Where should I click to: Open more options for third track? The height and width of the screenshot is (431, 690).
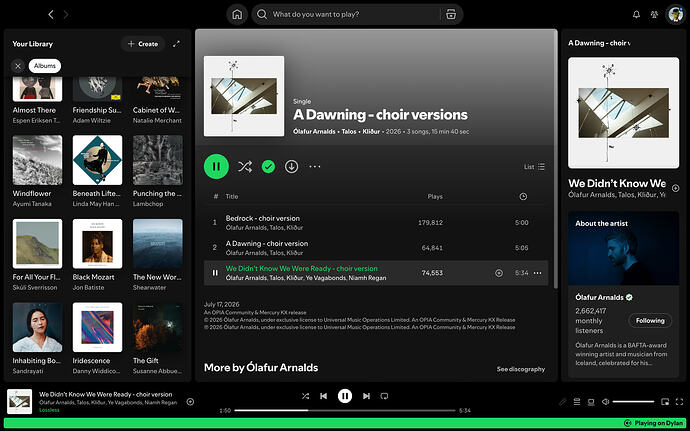click(537, 273)
